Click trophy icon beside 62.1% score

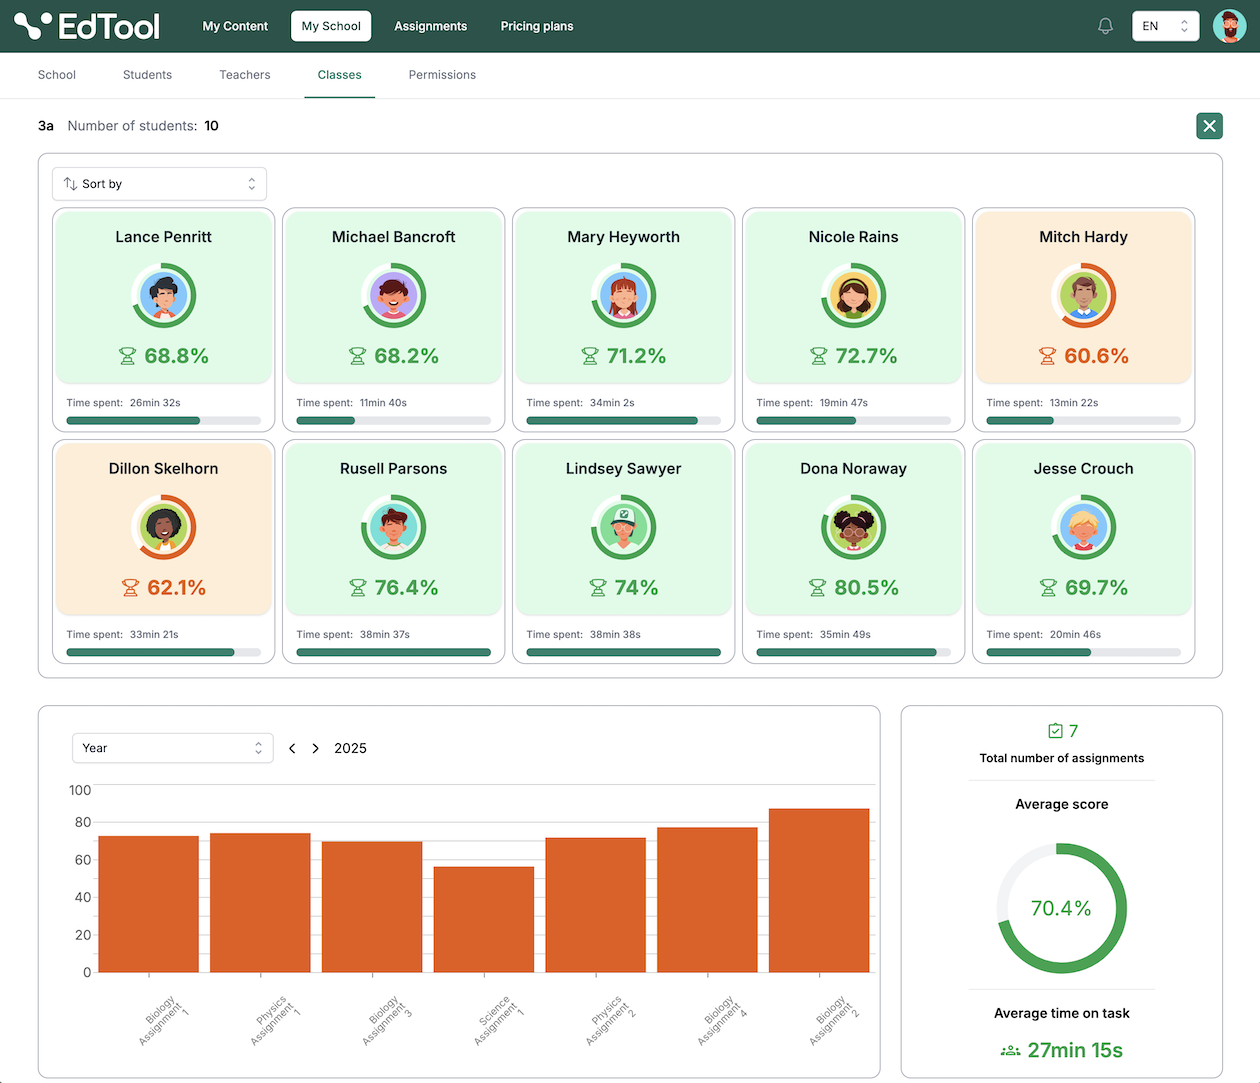tap(130, 588)
